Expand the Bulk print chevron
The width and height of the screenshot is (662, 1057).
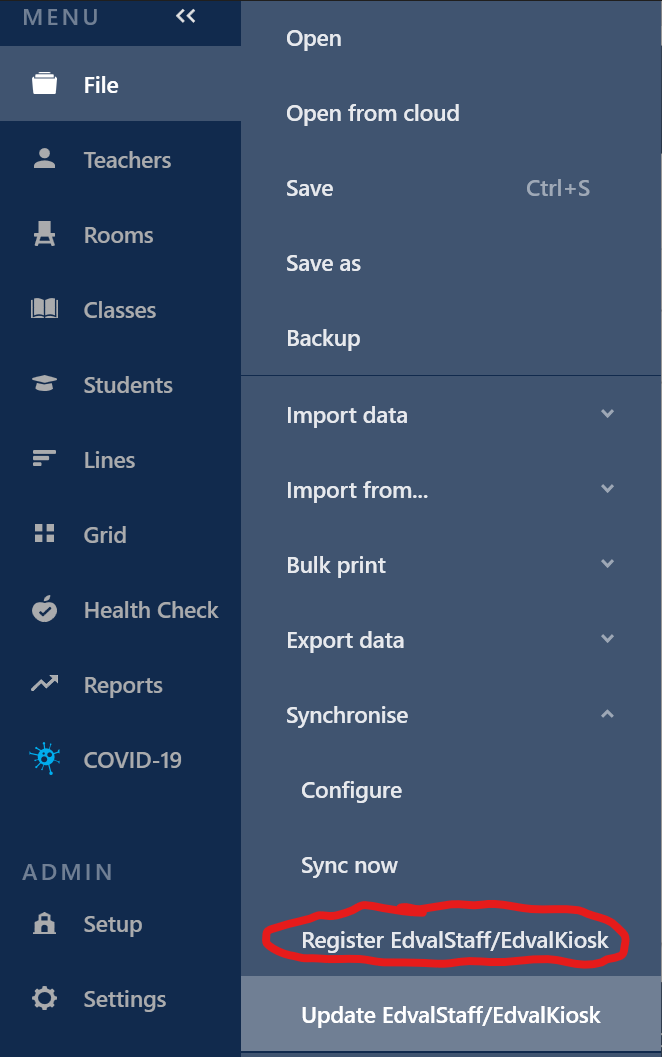pyautogui.click(x=607, y=564)
